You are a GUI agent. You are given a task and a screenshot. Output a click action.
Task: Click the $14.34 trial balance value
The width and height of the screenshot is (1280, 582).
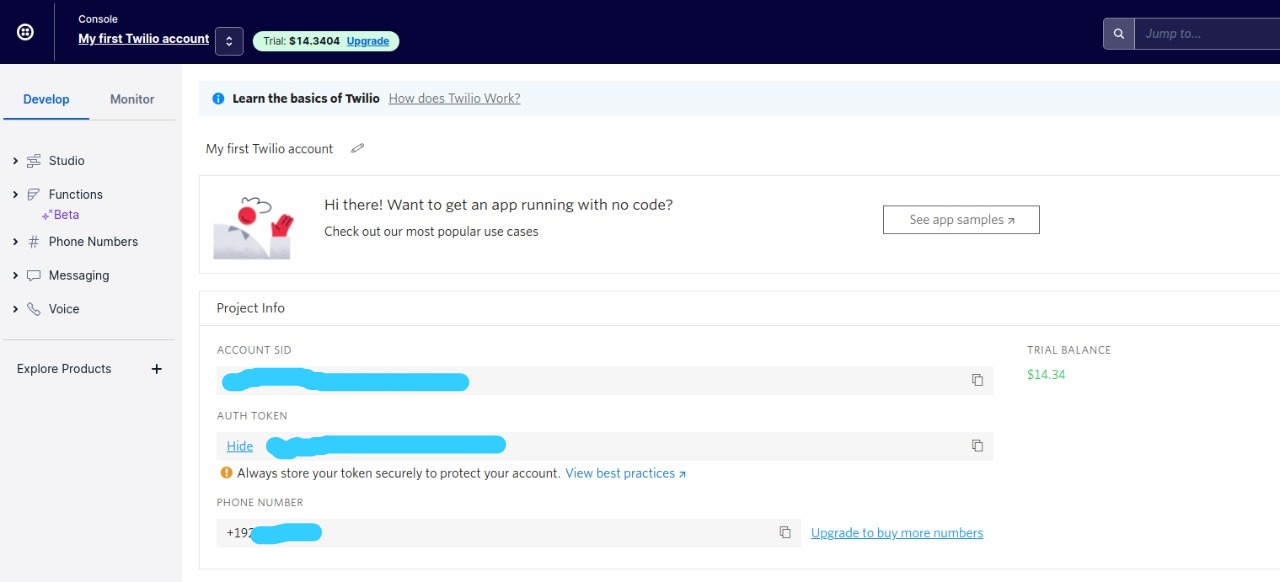click(1046, 375)
